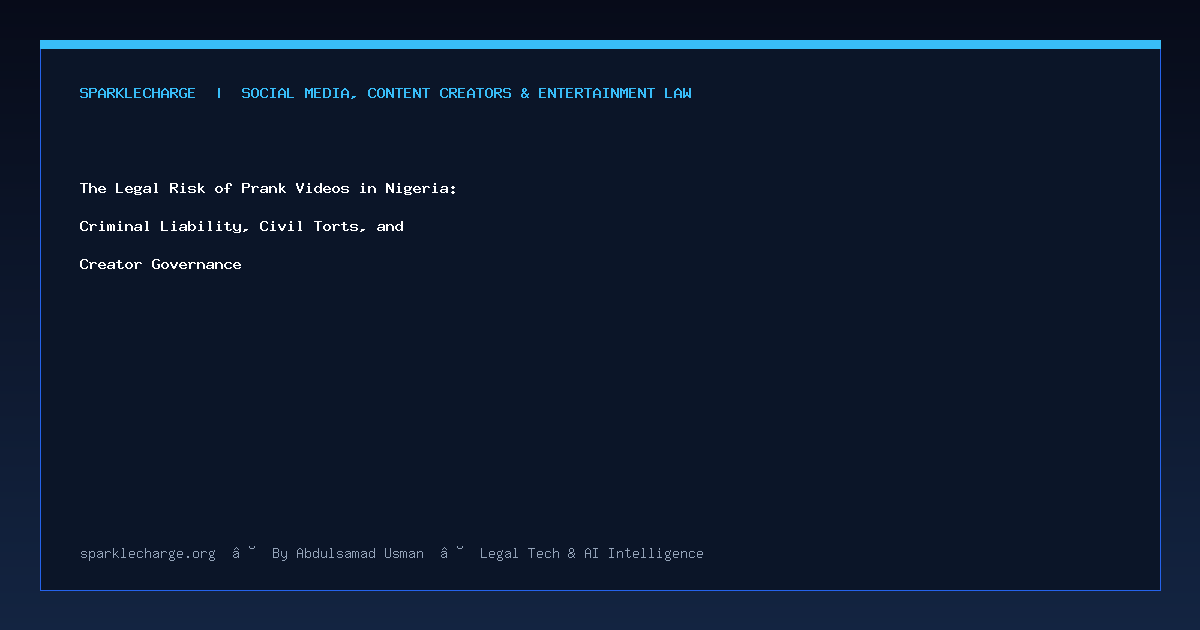Viewport: 1200px width, 630px height.
Task: Click the line 'Criminal Liability, Civil Torts, and'
Action: [242, 226]
